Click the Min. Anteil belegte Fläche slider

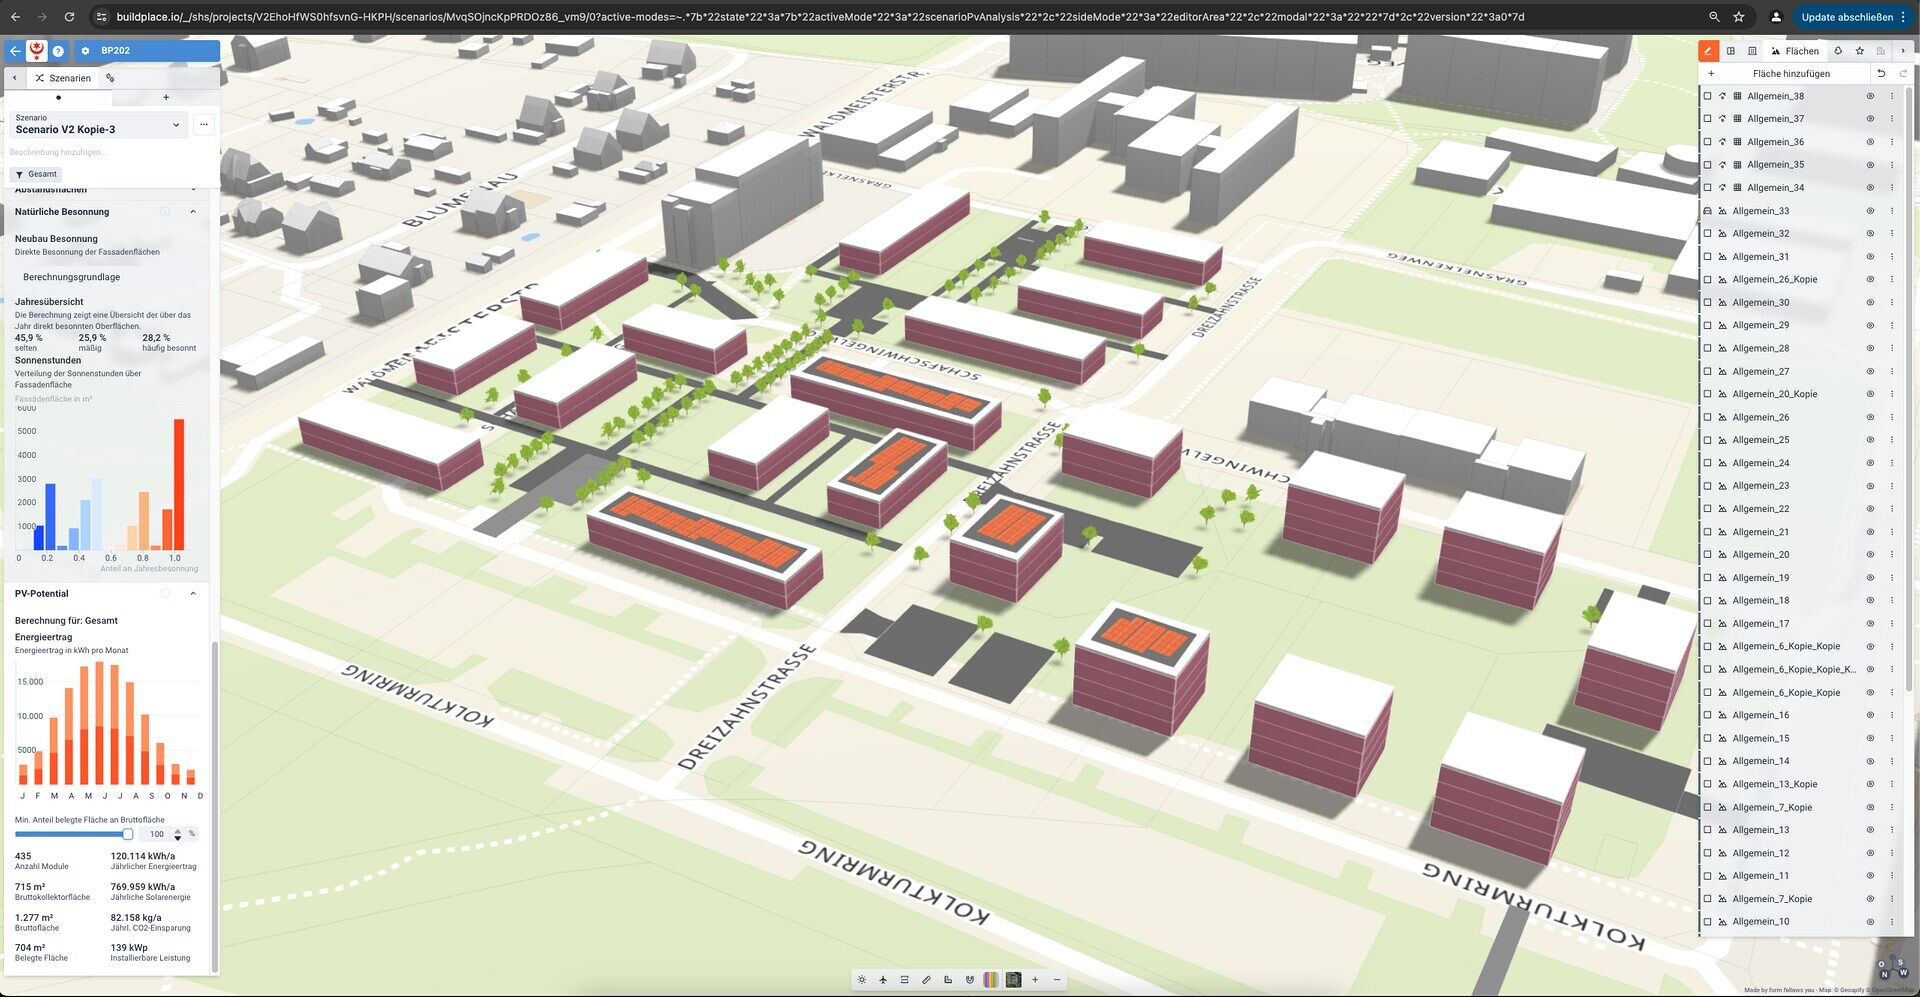click(x=72, y=834)
